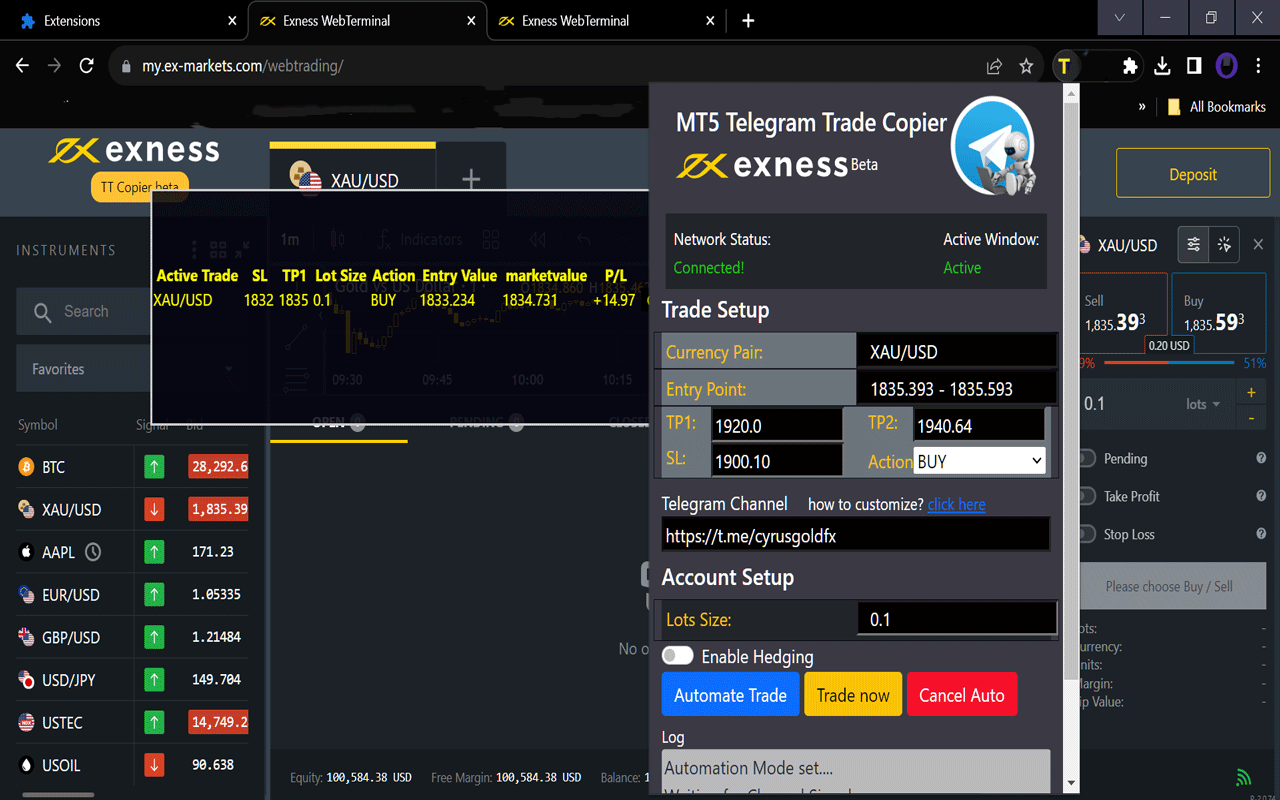The width and height of the screenshot is (1280, 800).
Task: Open browser downloads icon
Action: (1162, 66)
